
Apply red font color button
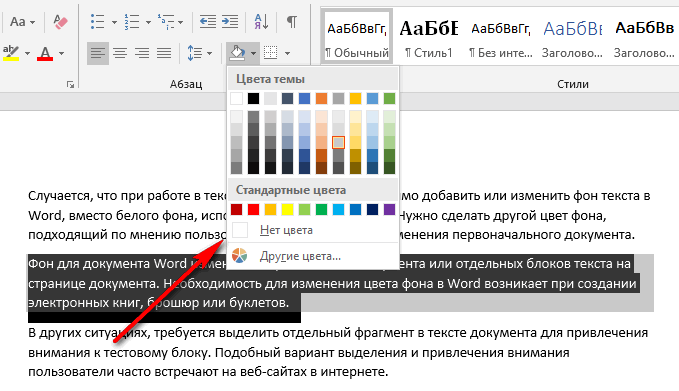click(45, 53)
